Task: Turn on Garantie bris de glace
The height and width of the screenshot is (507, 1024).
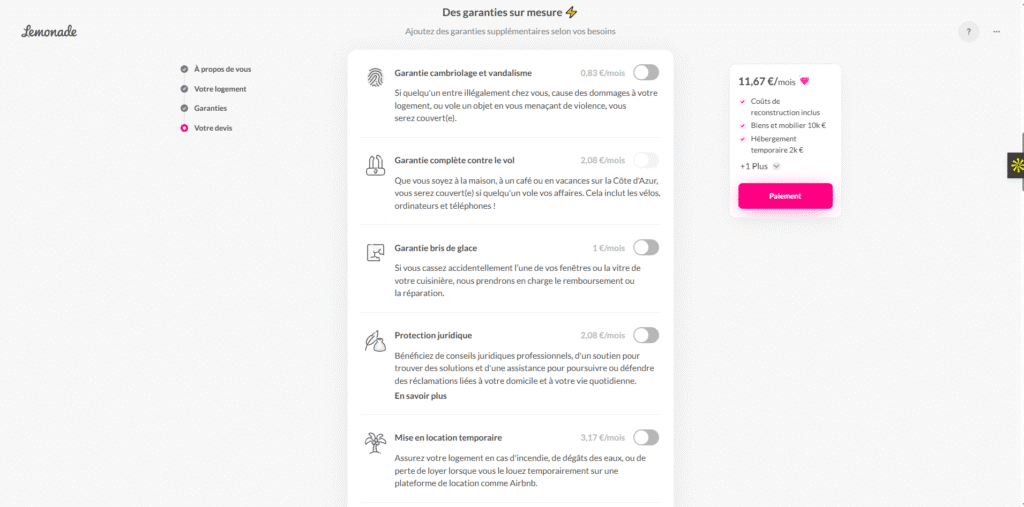Action: tap(646, 247)
